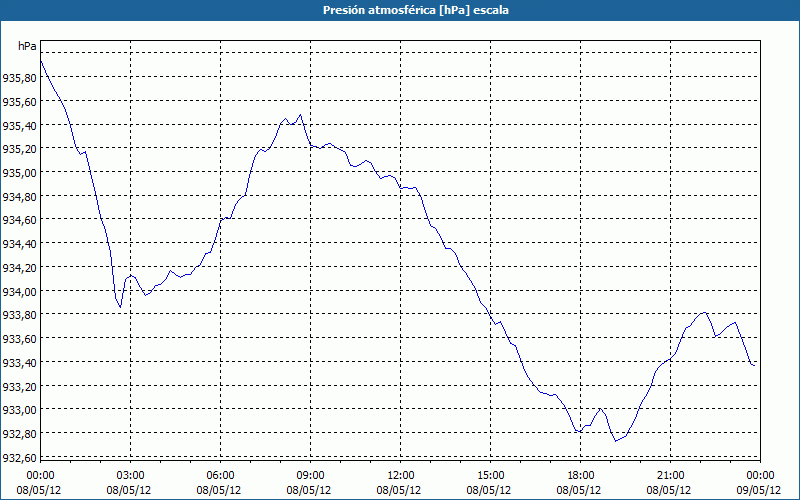Select the 935,00 y-axis label
This screenshot has width=800, height=500.
19,172
